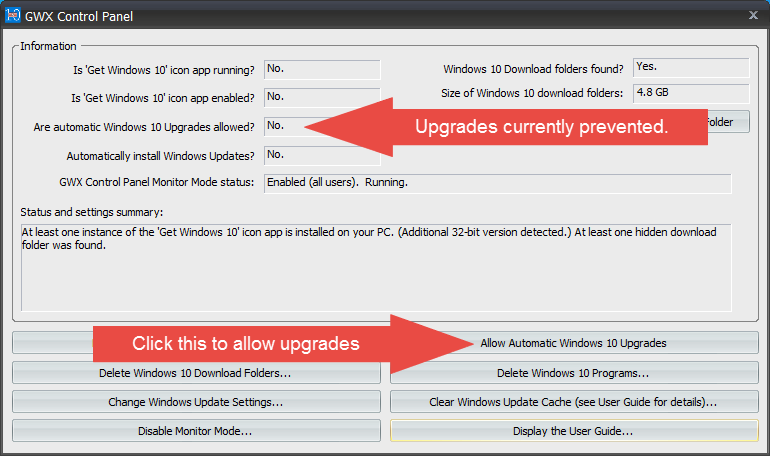Click the Download folders found 'Yes.' field

tap(691, 68)
